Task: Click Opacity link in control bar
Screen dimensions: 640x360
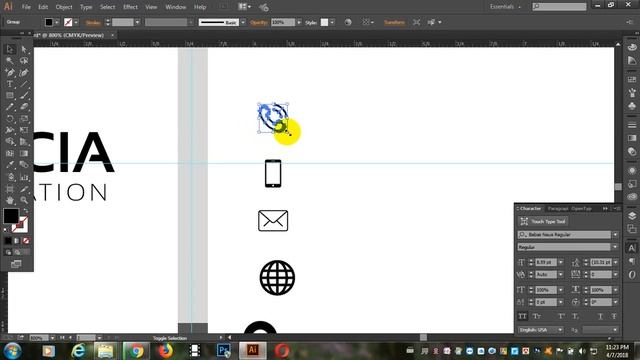Action: point(259,22)
